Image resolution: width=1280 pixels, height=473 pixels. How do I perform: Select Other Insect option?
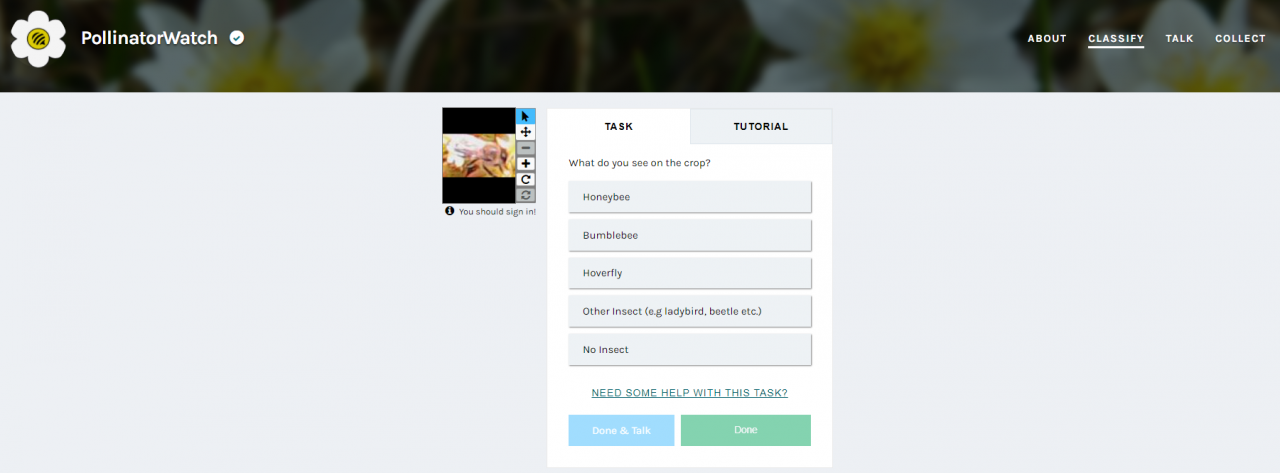(x=690, y=311)
